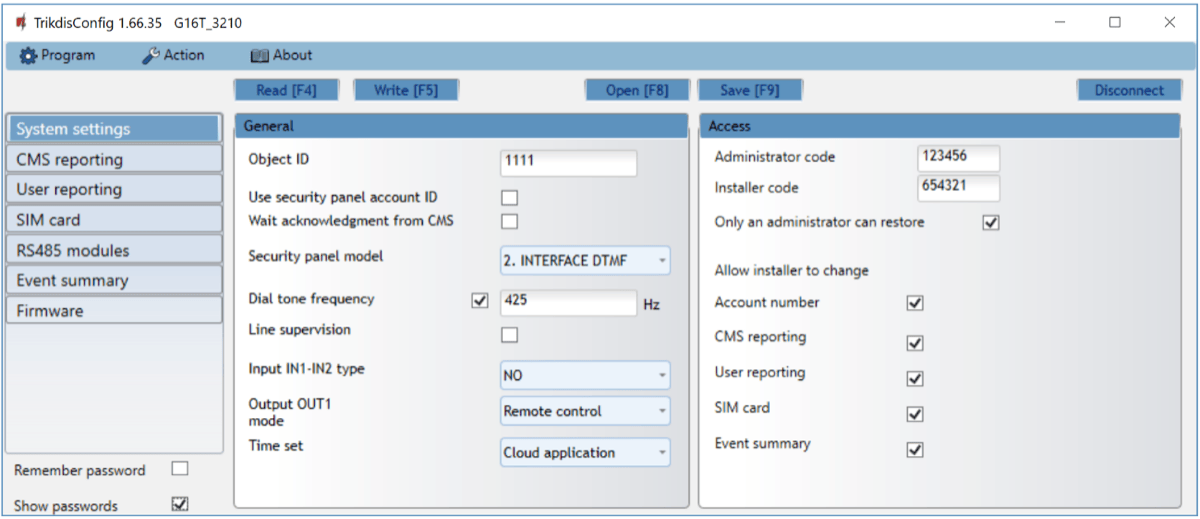Click Save [F9] to save configuration
This screenshot has height=519, width=1200.
[x=749, y=90]
